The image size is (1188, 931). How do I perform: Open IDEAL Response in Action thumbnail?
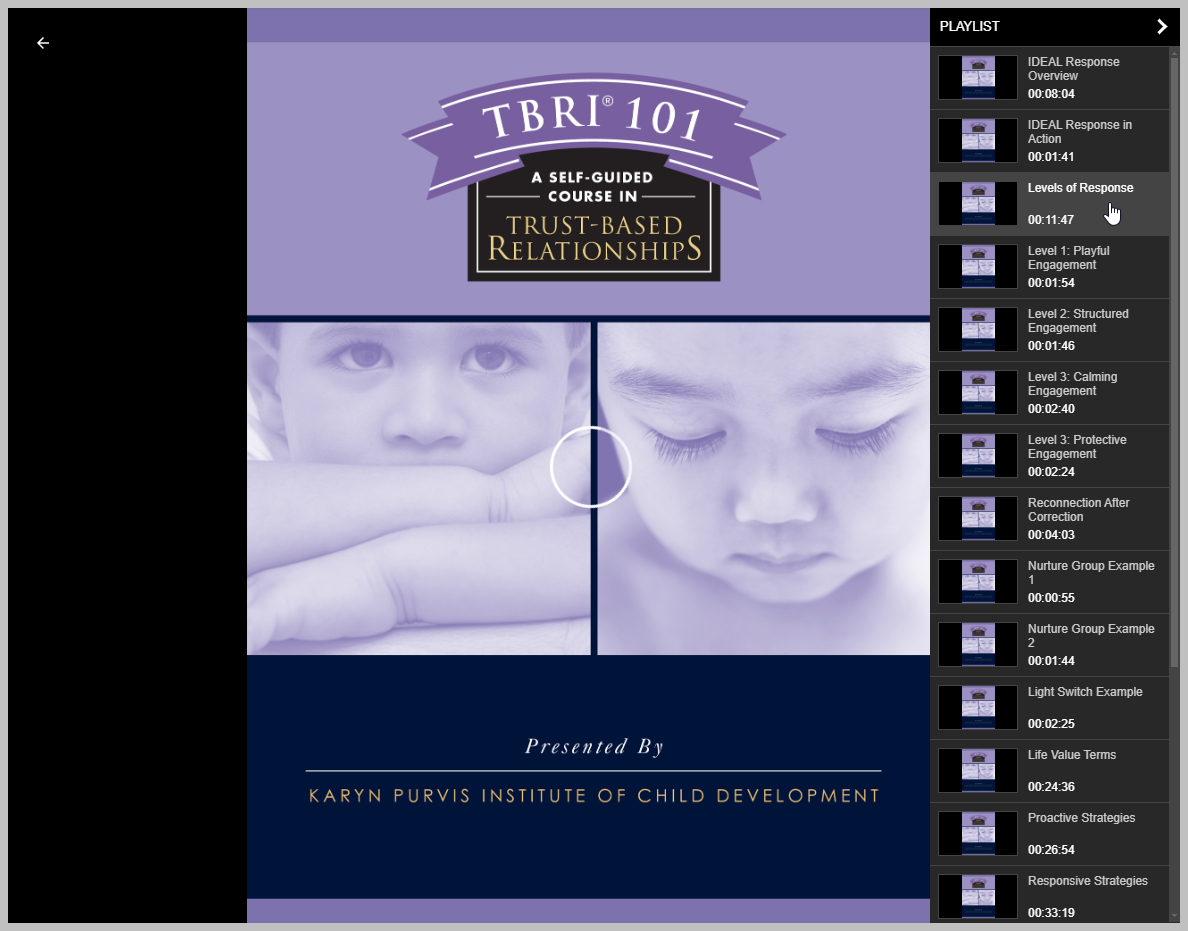point(978,141)
